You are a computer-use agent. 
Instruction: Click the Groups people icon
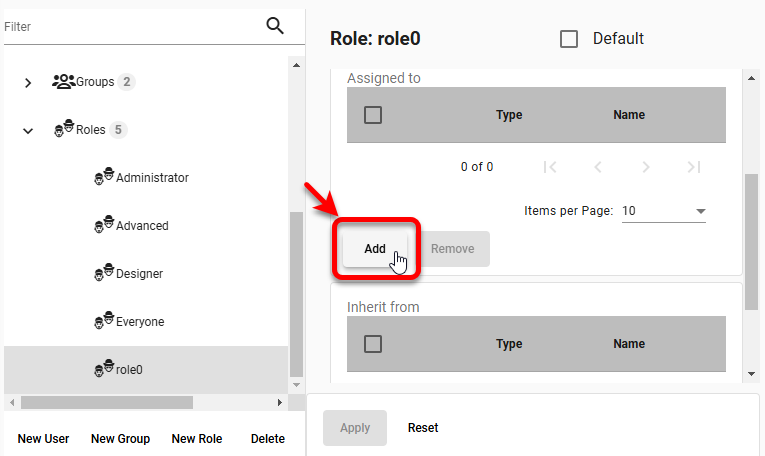point(64,82)
